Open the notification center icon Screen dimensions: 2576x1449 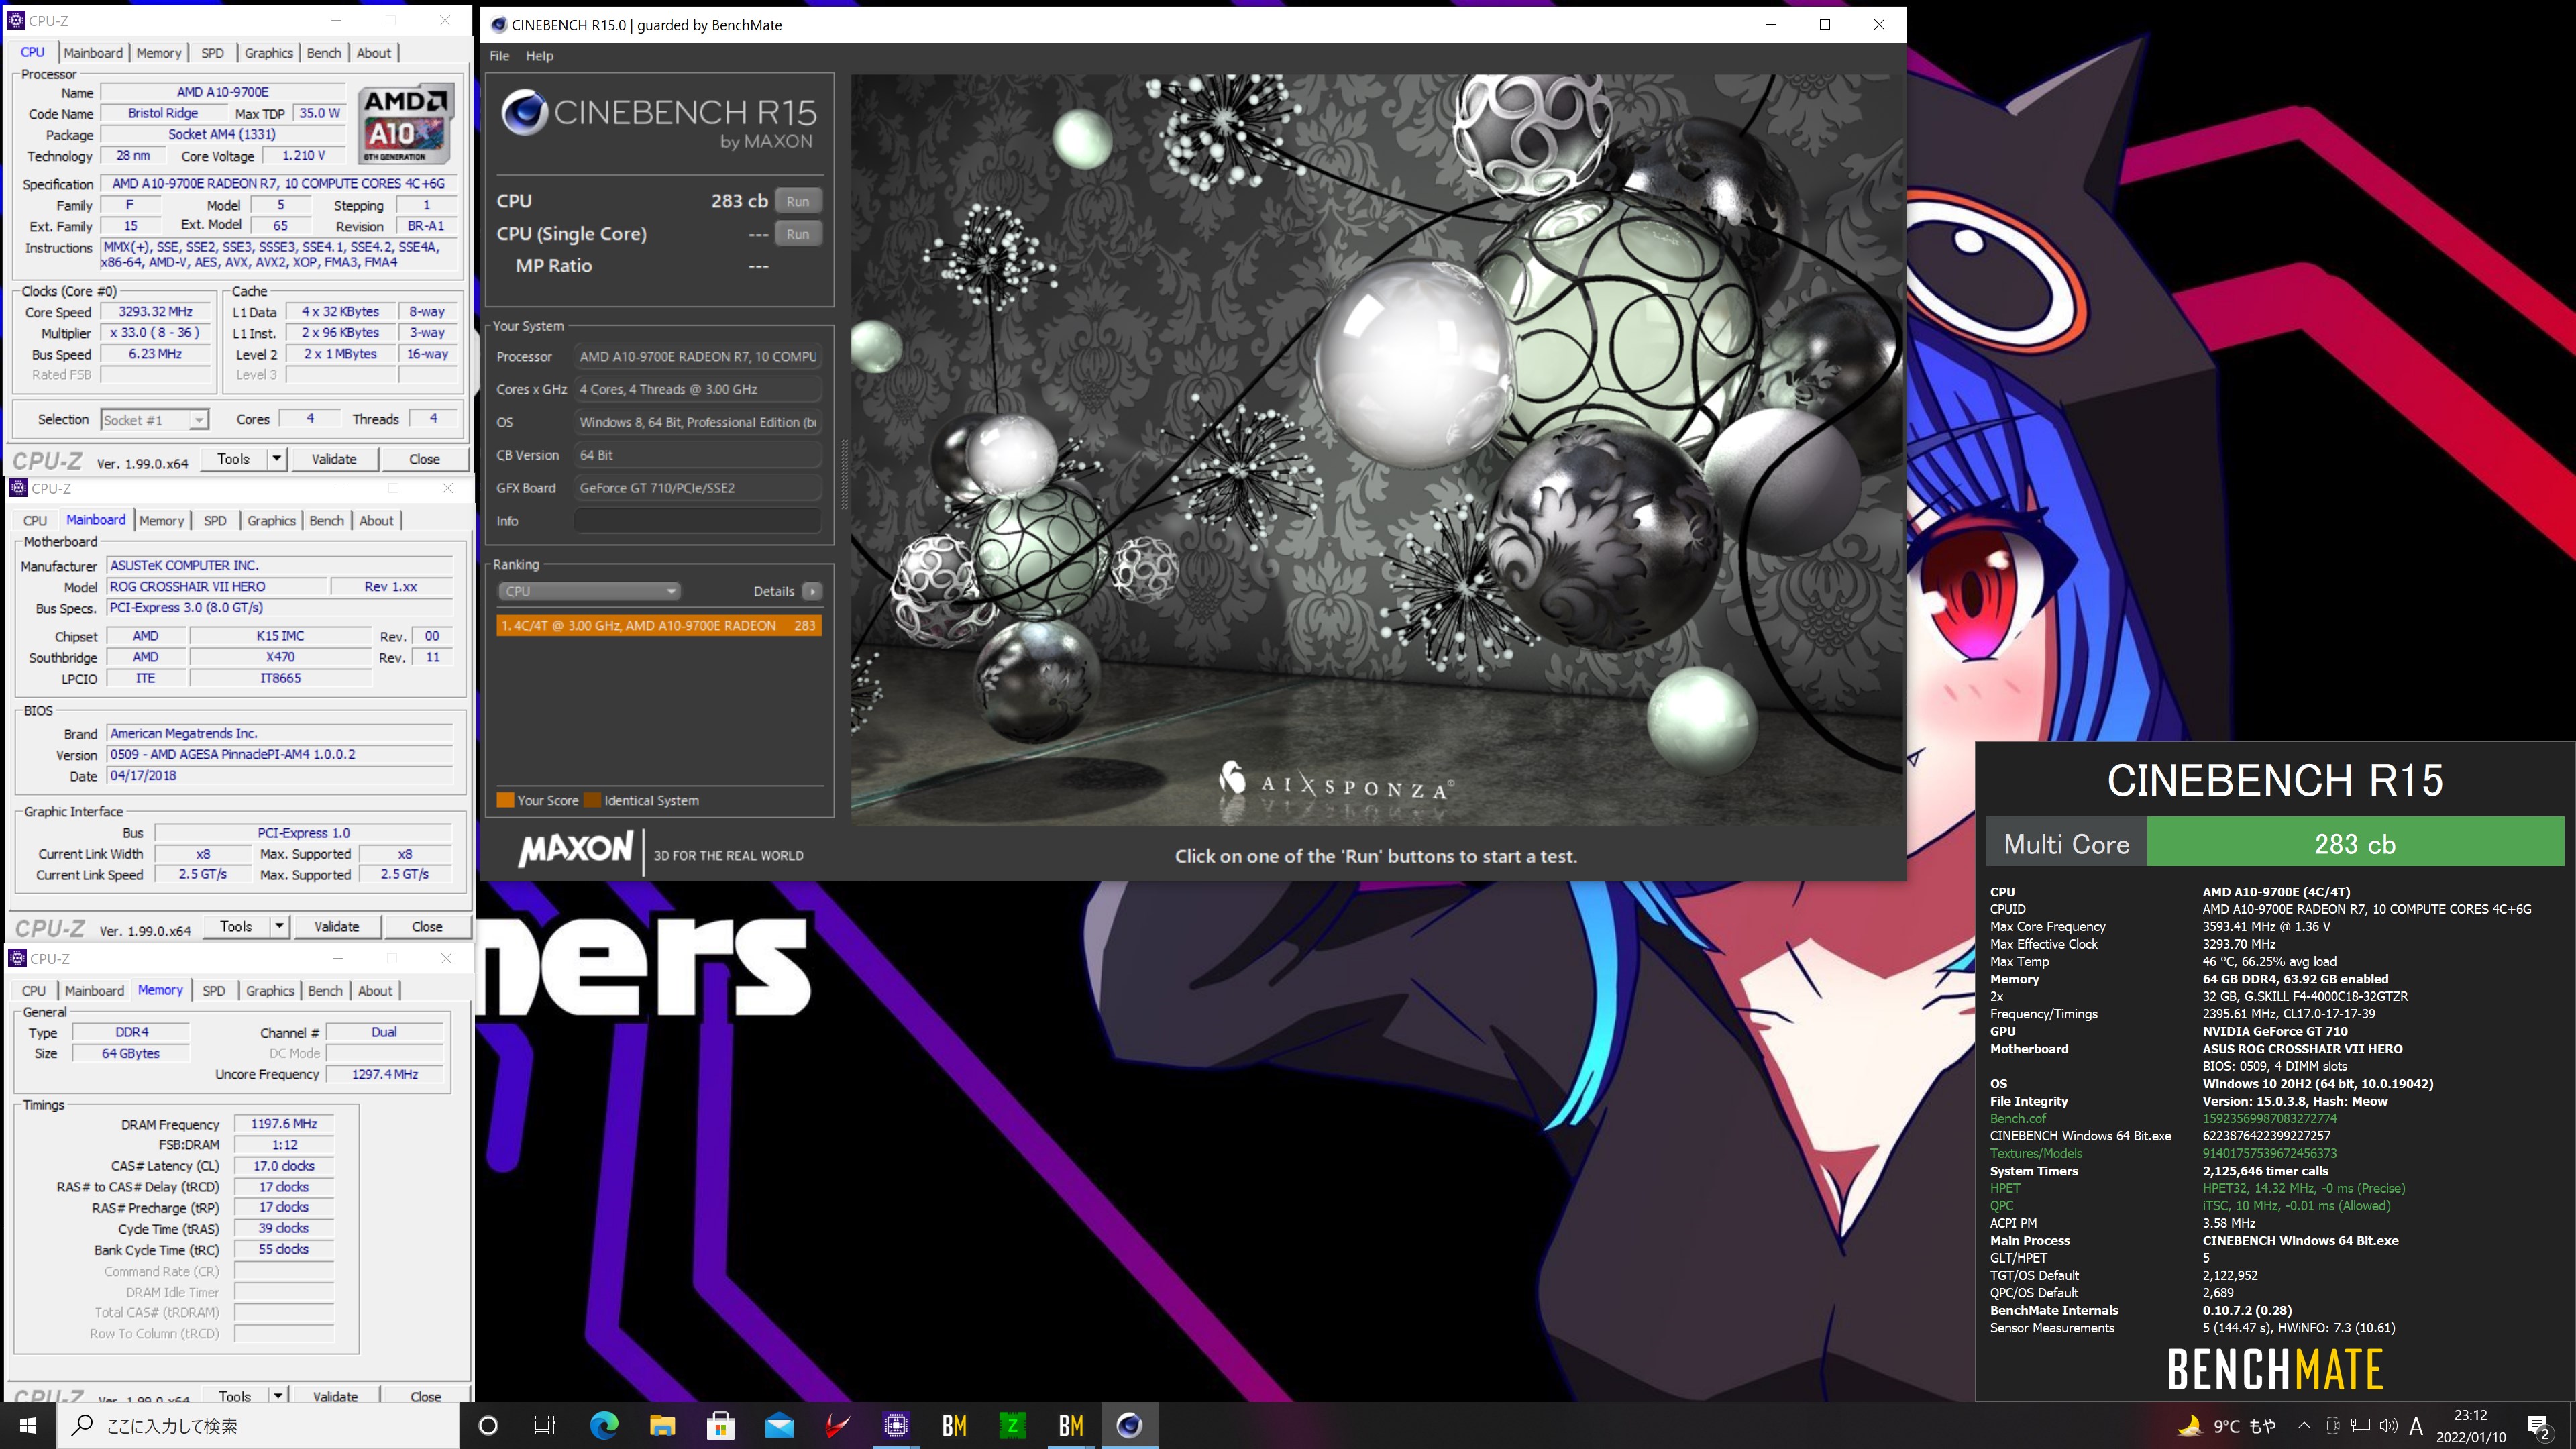pos(2538,1427)
